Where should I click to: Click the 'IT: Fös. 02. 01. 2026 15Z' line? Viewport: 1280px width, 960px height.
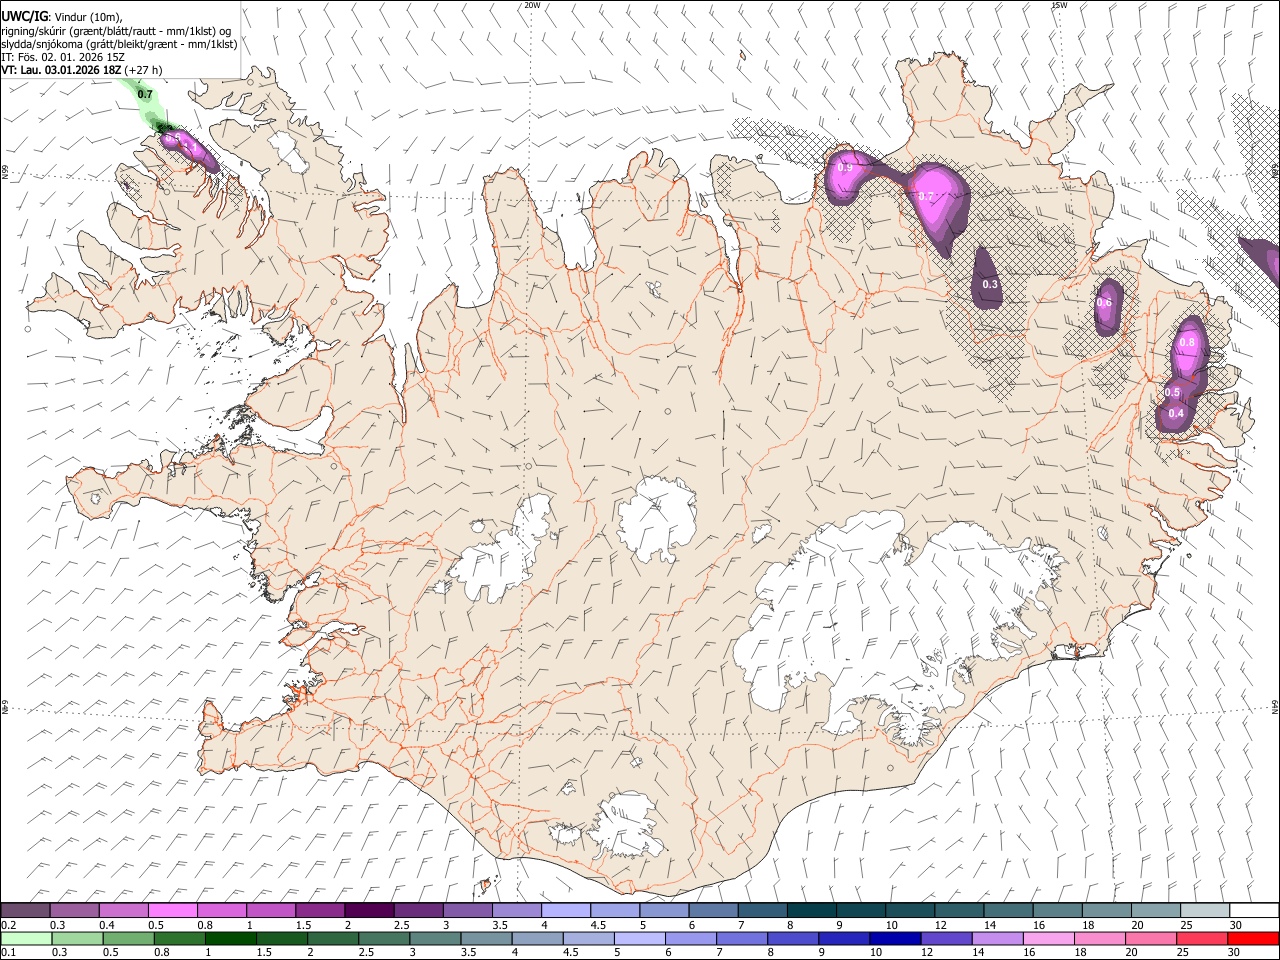click(x=63, y=58)
